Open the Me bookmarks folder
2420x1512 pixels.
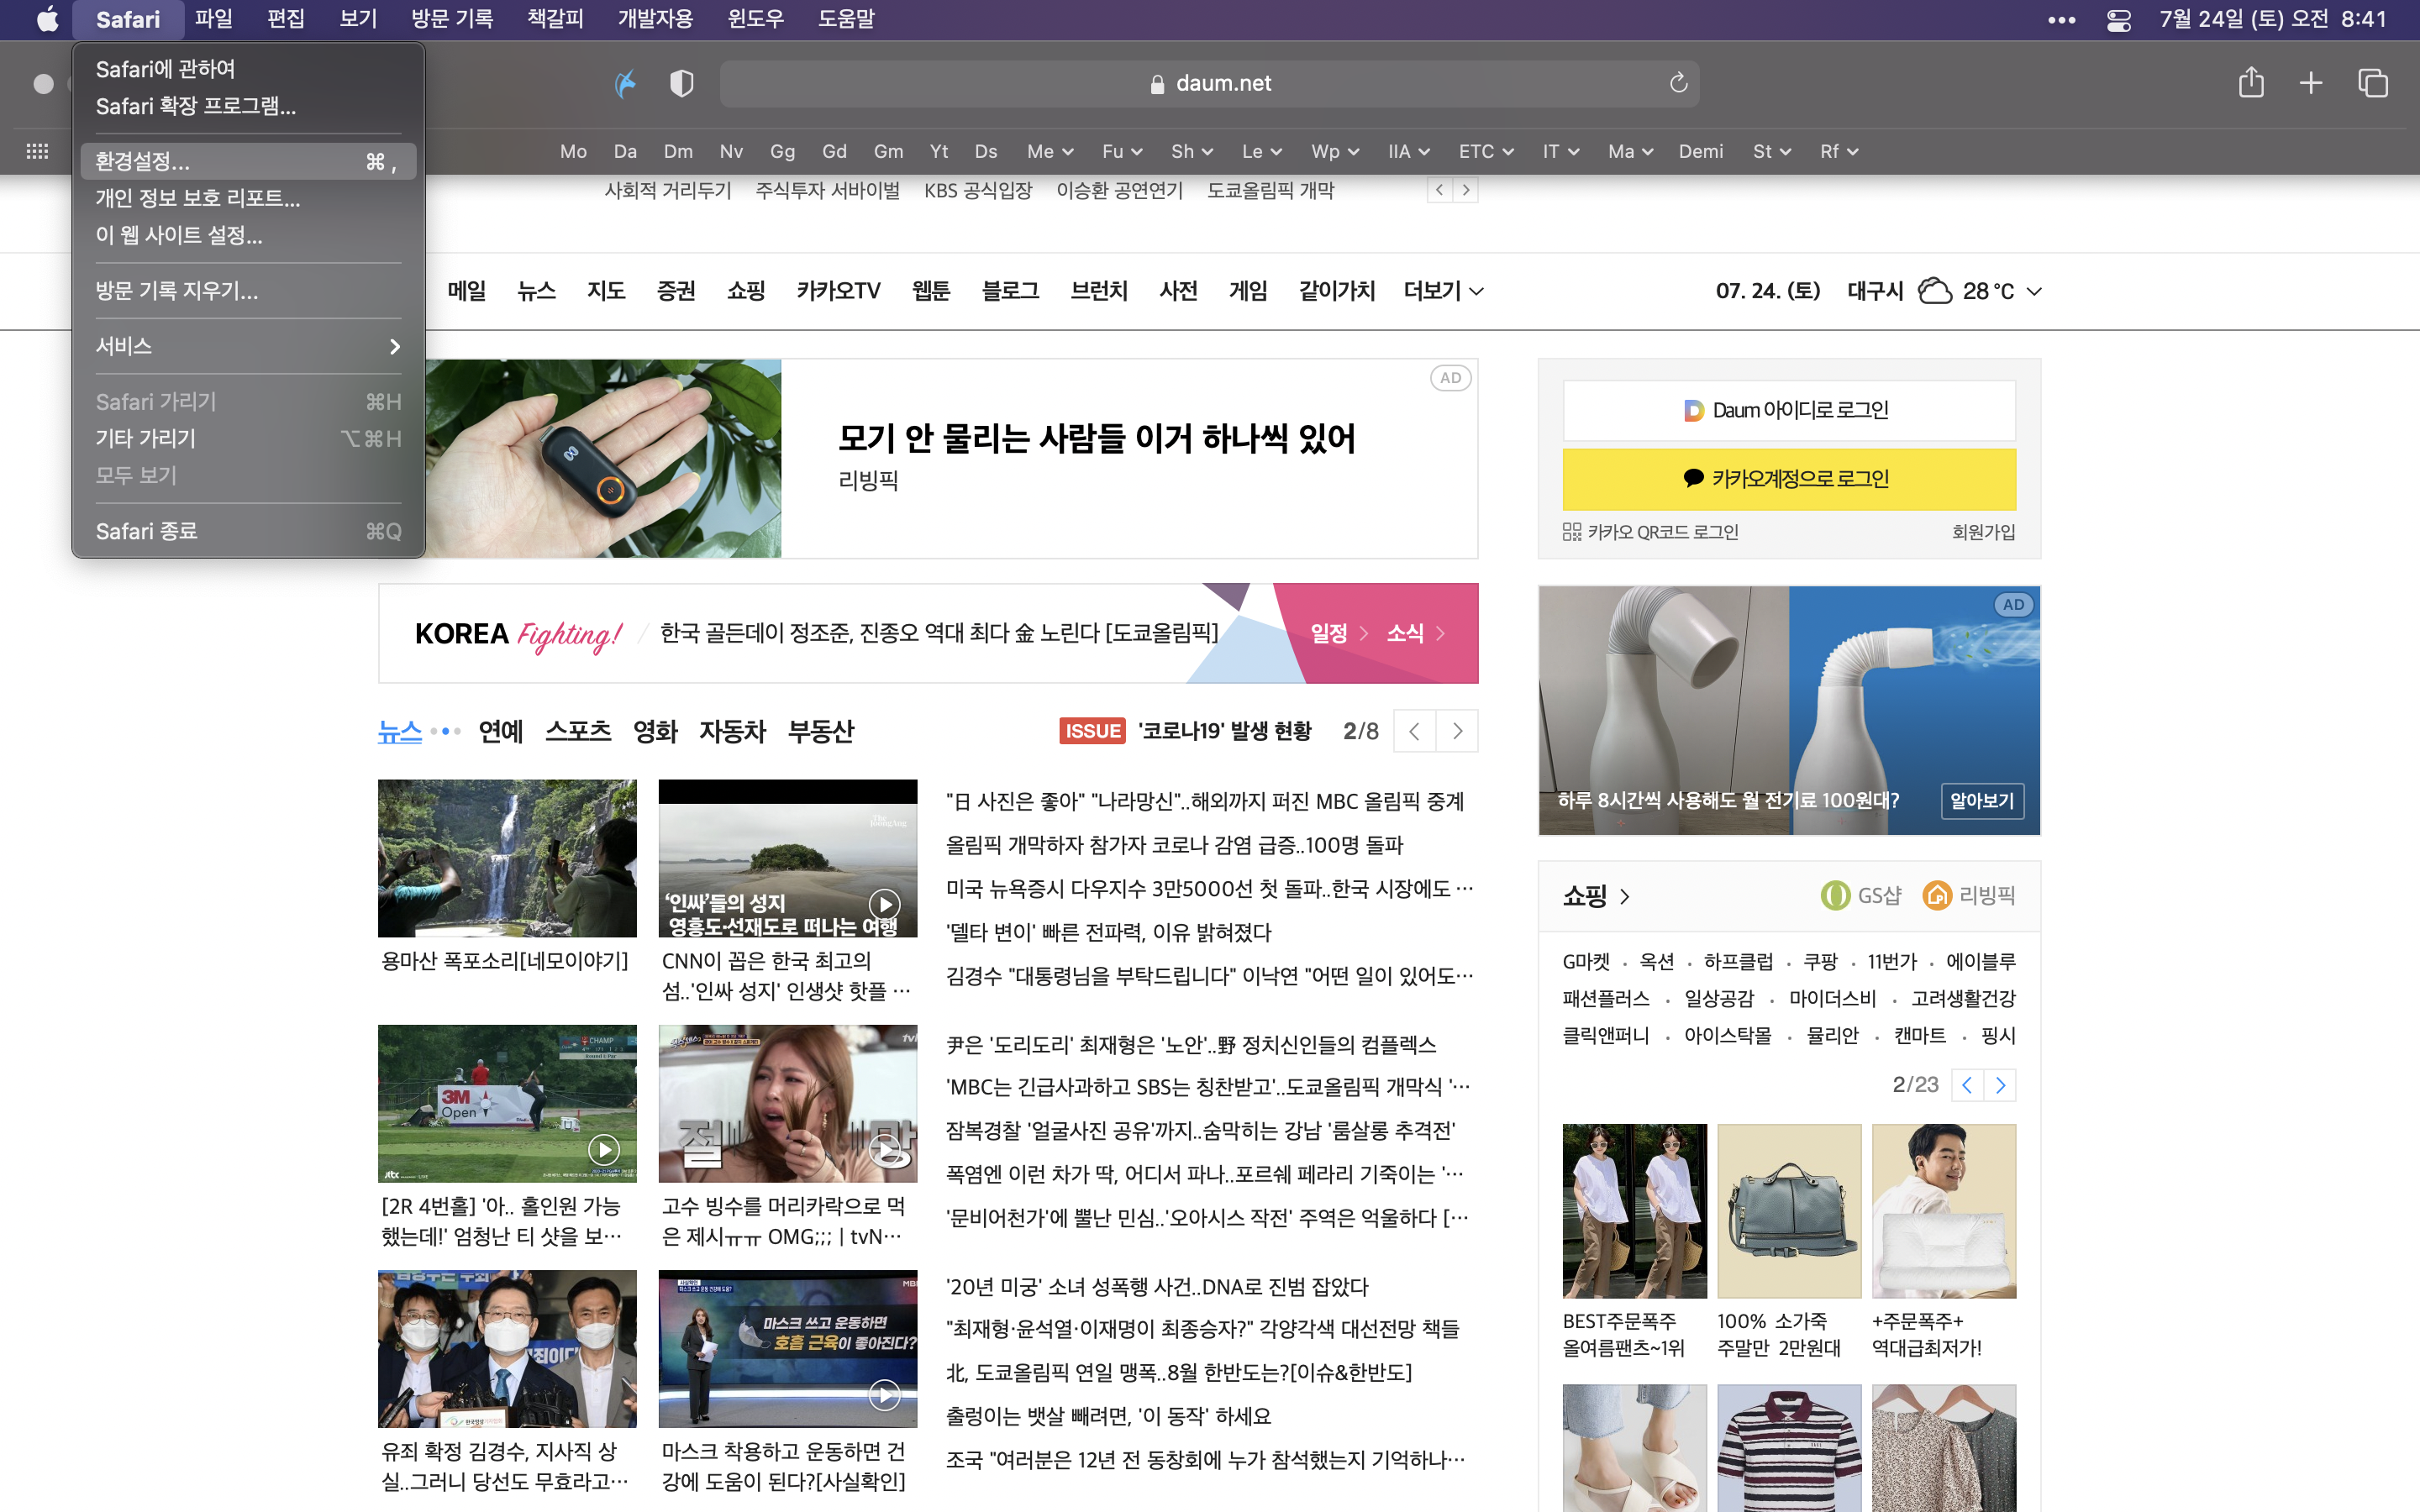pos(1050,151)
